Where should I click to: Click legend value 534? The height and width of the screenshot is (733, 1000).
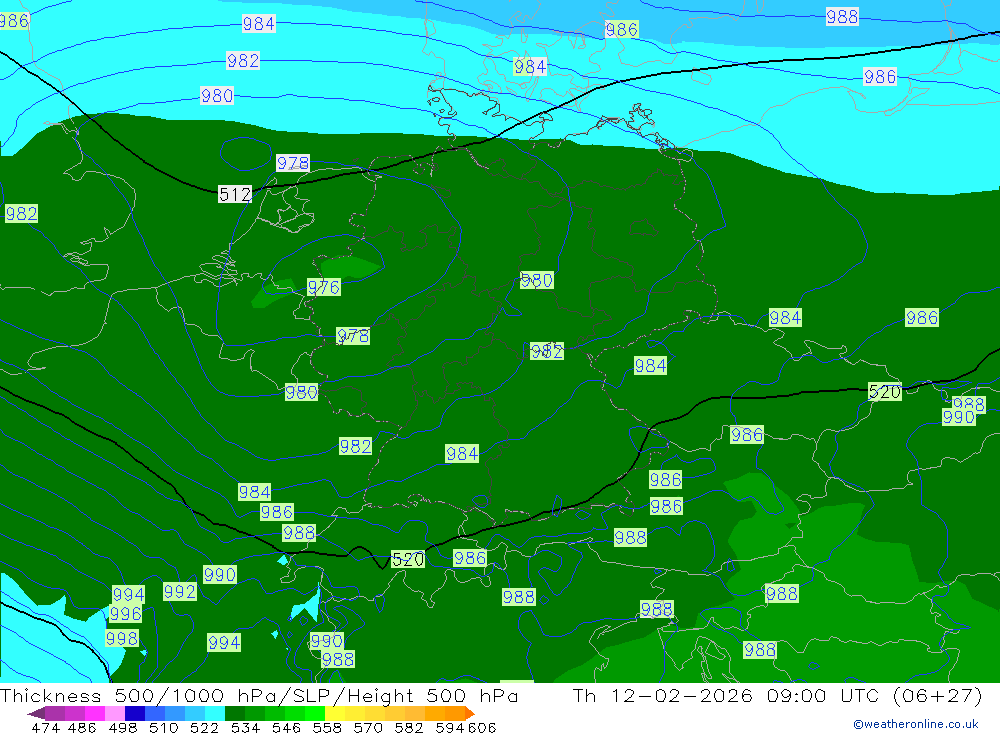[x=245, y=727]
